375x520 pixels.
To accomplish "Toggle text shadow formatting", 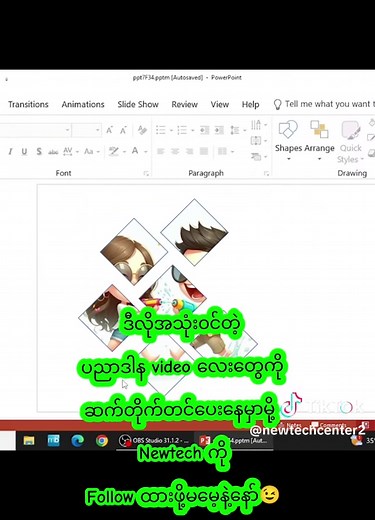I will [x=39, y=152].
